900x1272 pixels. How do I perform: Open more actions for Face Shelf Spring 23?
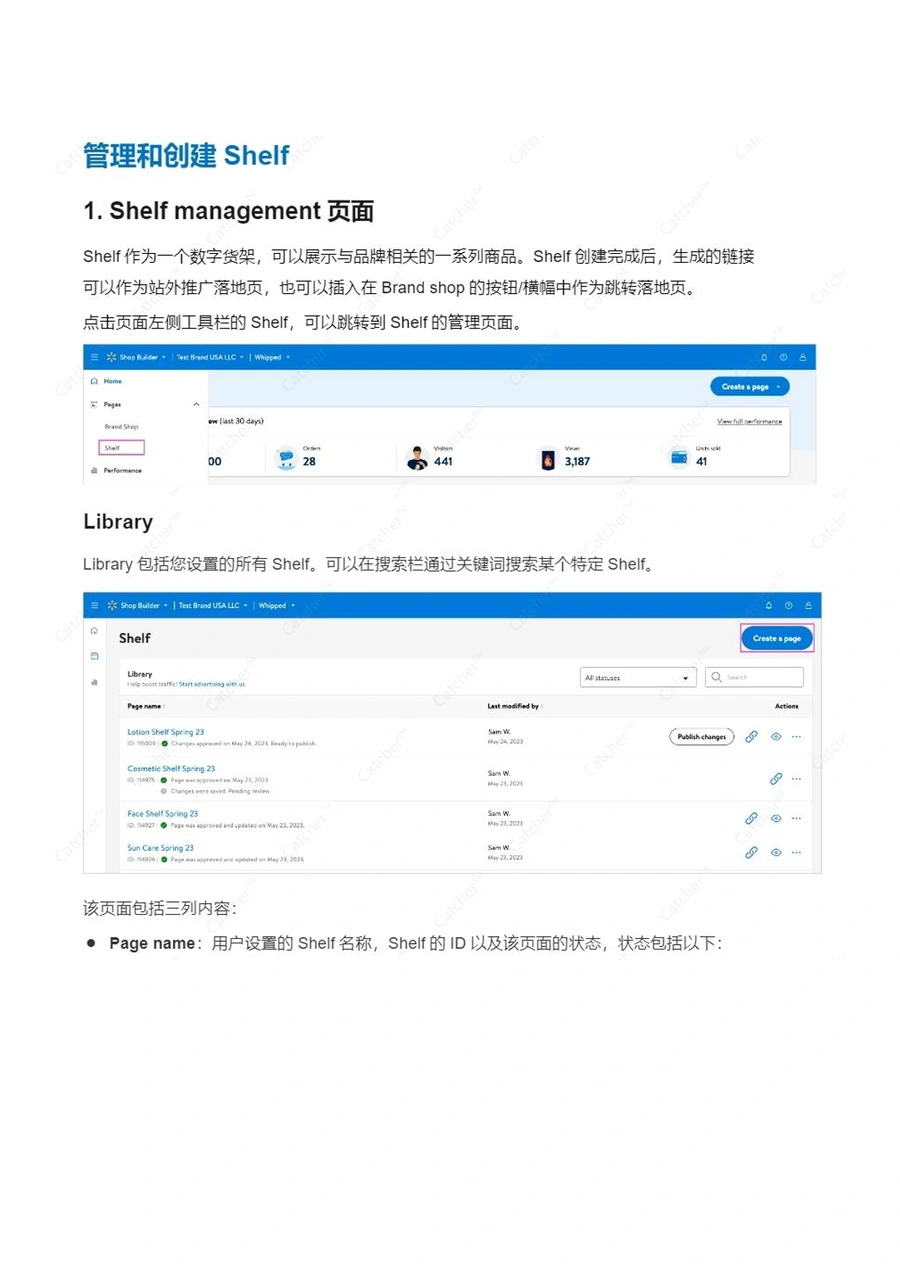796,818
